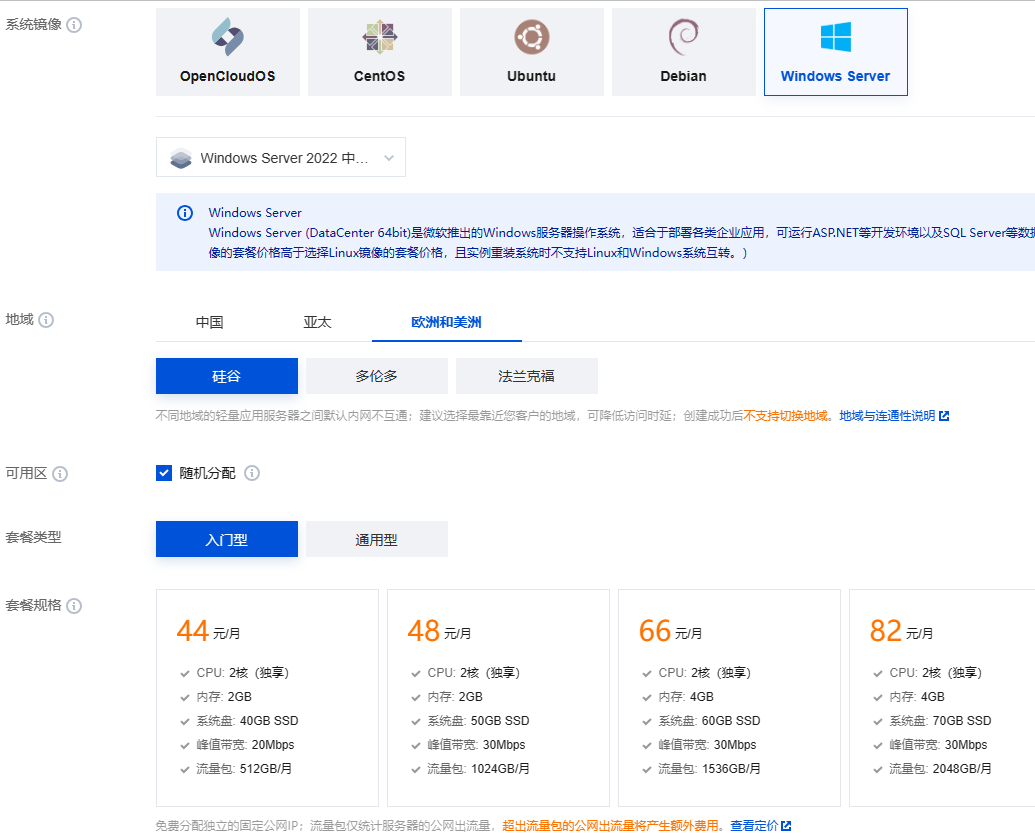Toggle the 随机分配 checkbox
Screen dimensions: 1035x840
165,473
